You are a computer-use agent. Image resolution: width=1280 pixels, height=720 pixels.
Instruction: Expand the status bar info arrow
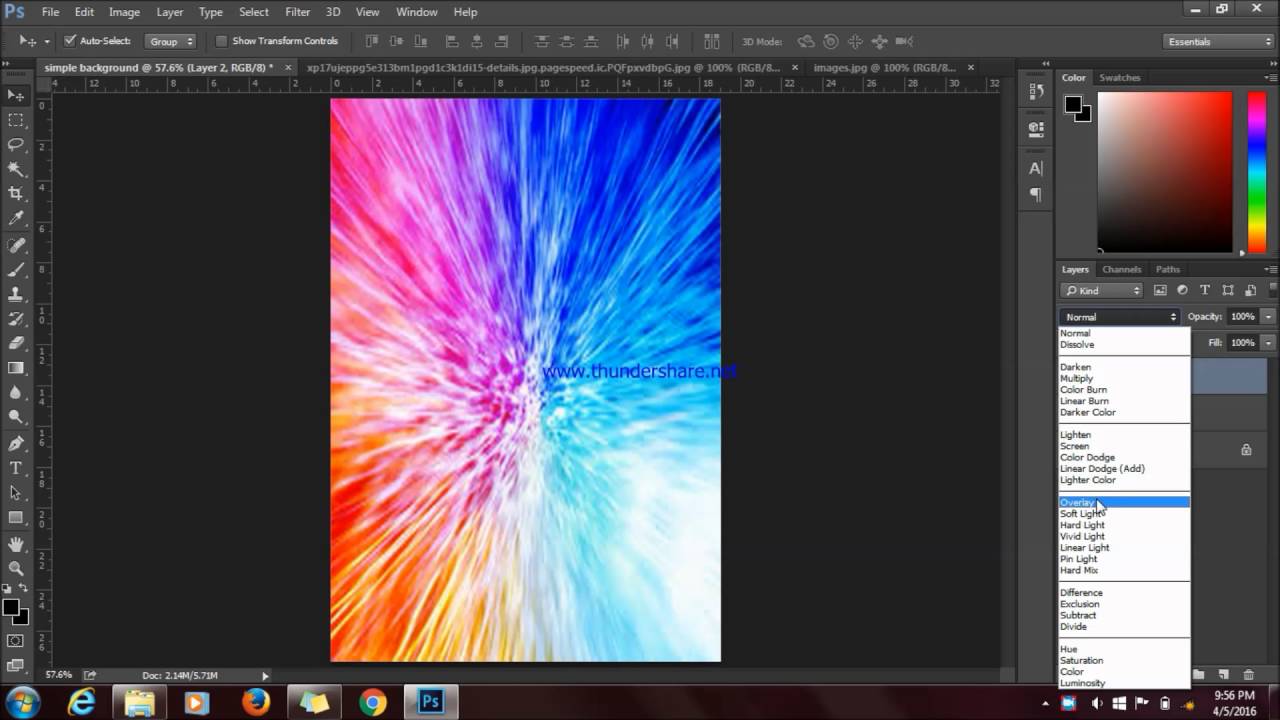tap(265, 676)
